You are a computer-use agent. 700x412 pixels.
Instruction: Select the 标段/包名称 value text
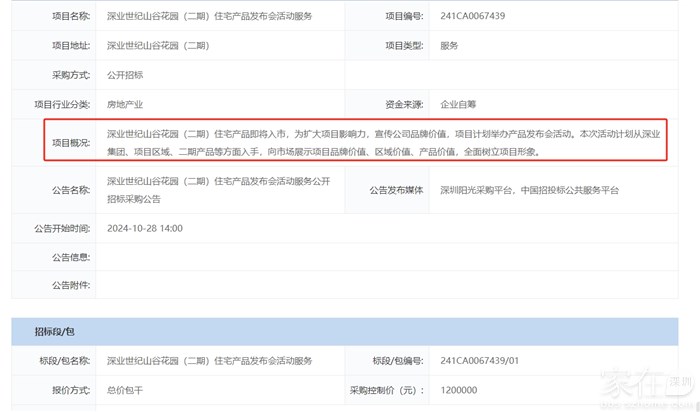click(209, 360)
